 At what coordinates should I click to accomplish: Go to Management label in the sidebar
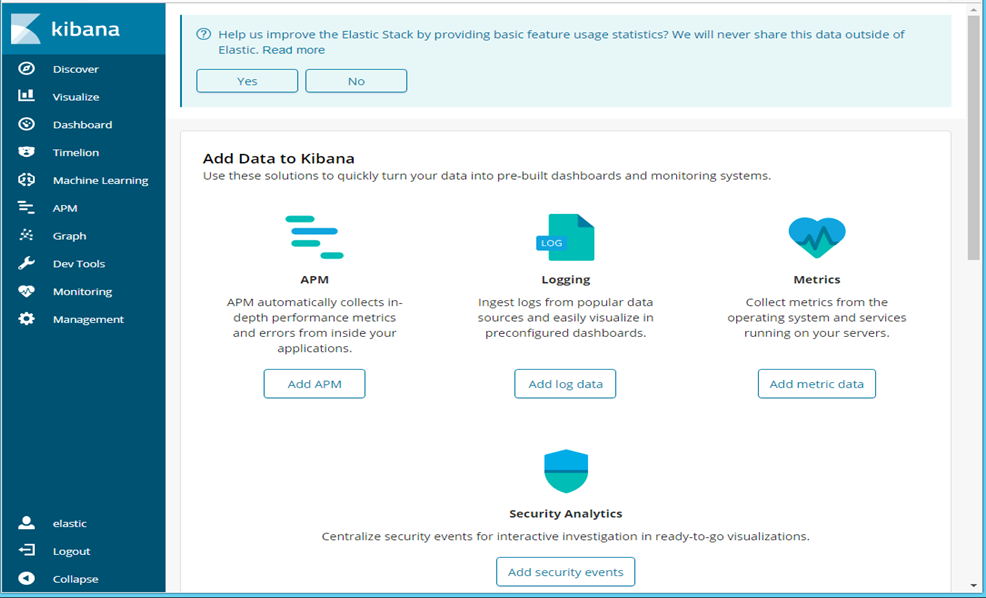point(88,319)
